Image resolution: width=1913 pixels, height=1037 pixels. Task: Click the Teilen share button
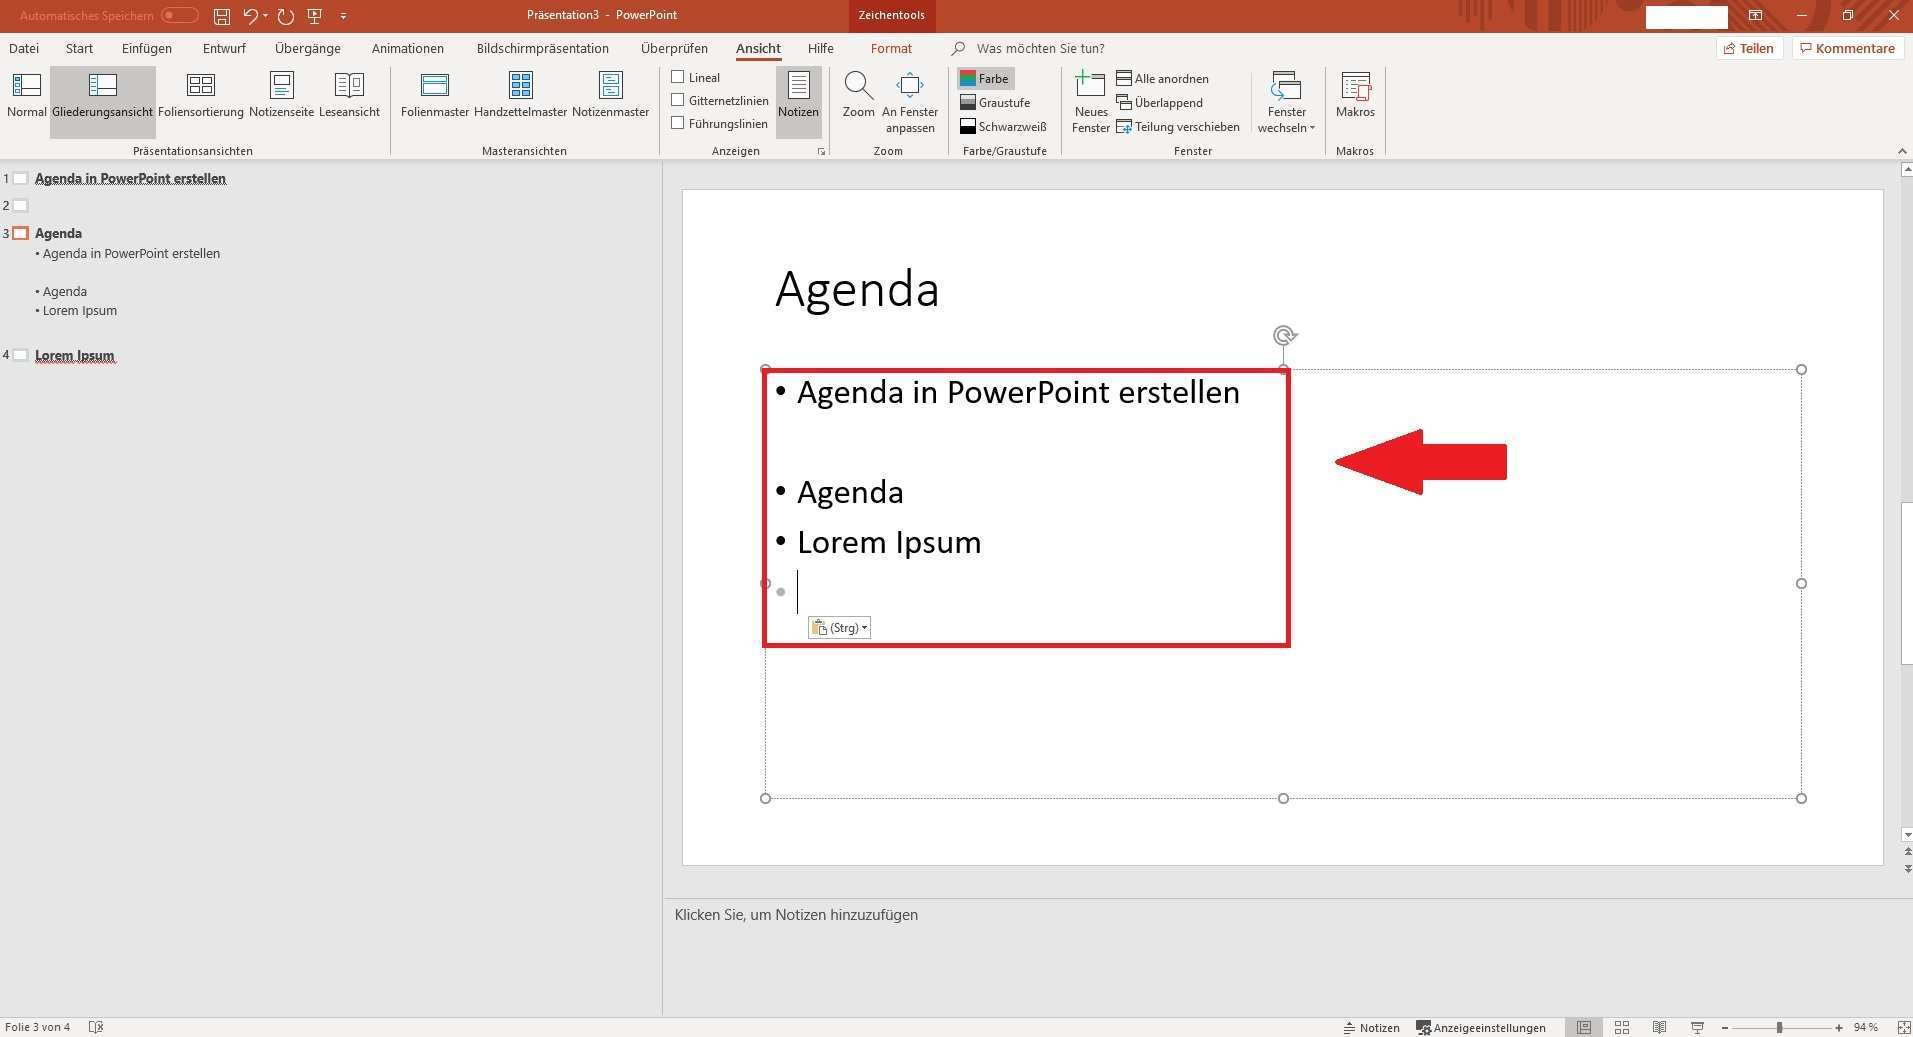click(1748, 48)
